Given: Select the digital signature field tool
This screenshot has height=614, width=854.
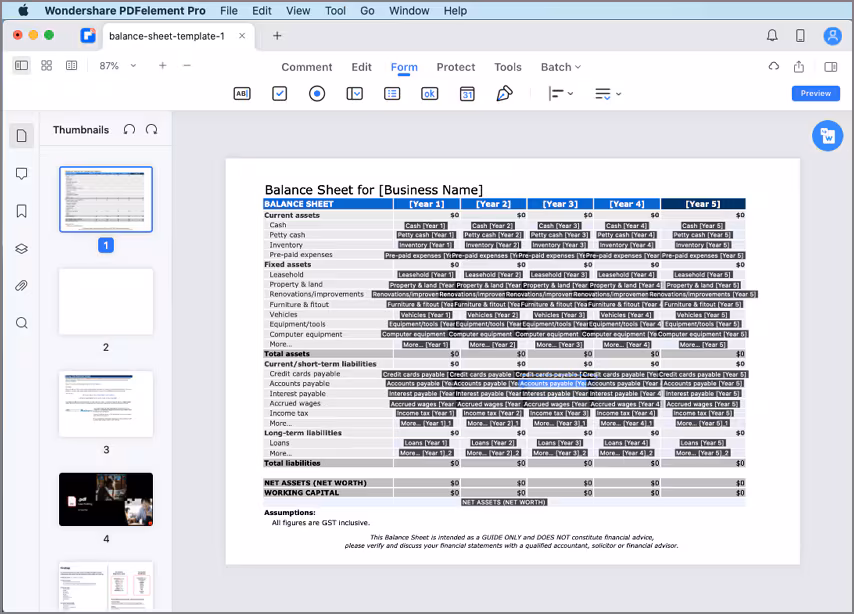Looking at the screenshot, I should [x=504, y=93].
